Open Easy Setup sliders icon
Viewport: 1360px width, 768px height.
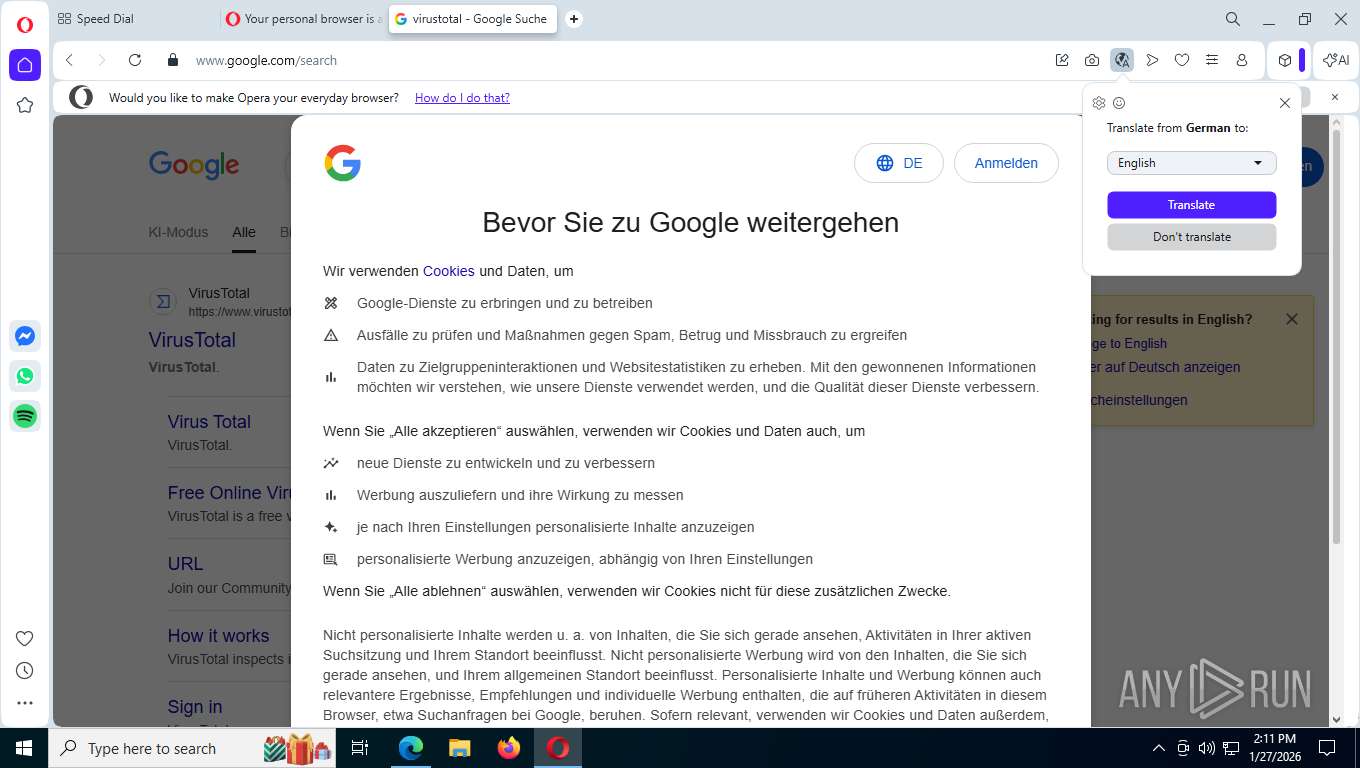[x=1212, y=60]
